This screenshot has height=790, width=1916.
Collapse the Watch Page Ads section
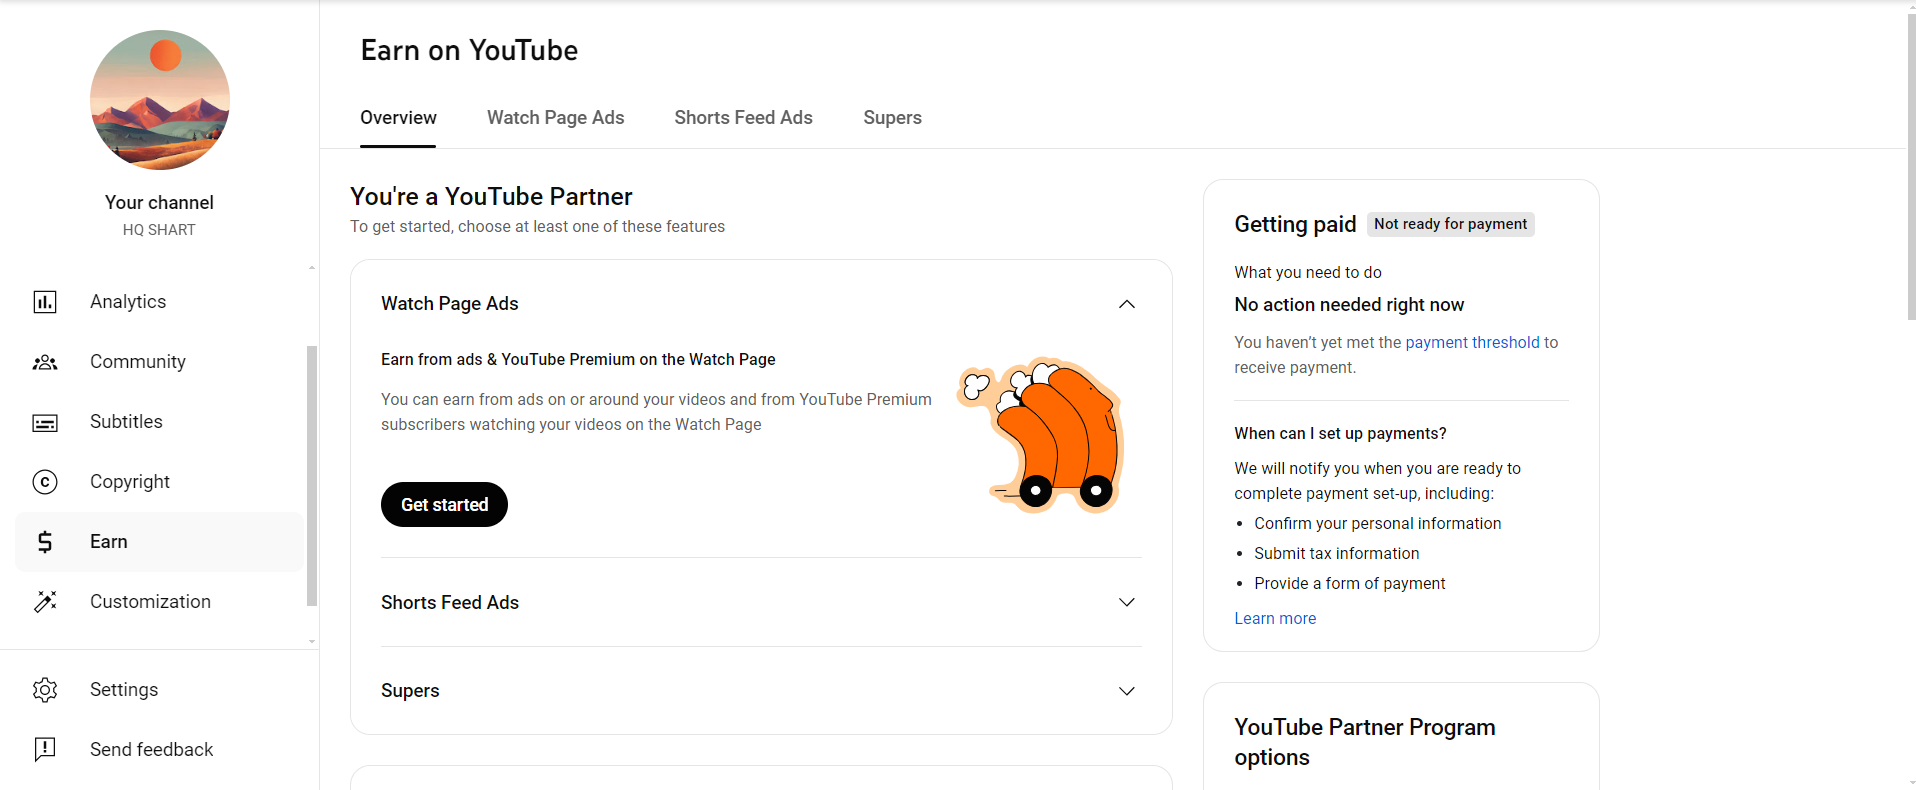click(1126, 304)
